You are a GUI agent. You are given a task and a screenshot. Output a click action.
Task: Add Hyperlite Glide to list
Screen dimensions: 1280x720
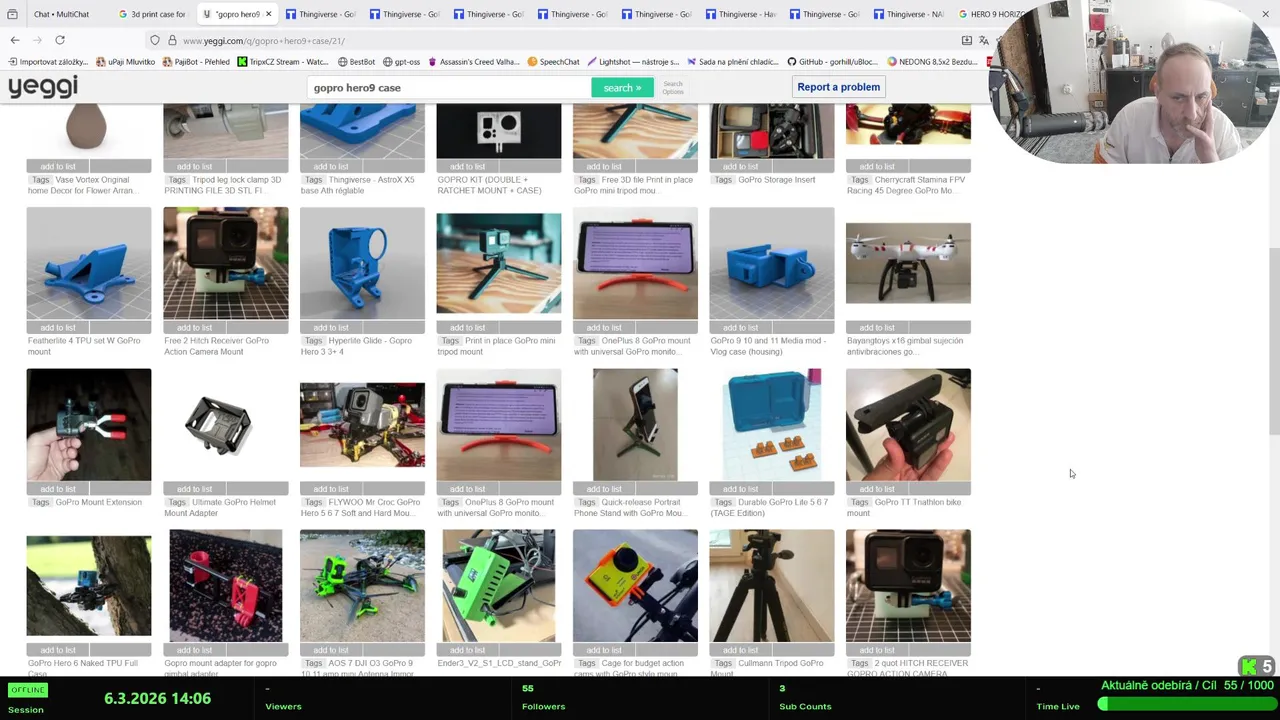[331, 328]
